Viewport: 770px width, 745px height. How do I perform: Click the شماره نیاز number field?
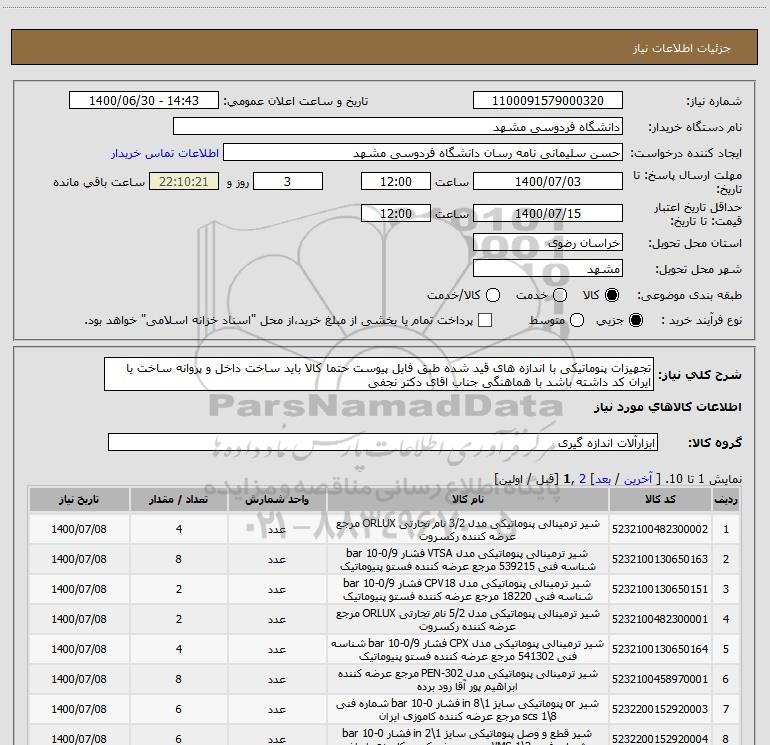(548, 100)
